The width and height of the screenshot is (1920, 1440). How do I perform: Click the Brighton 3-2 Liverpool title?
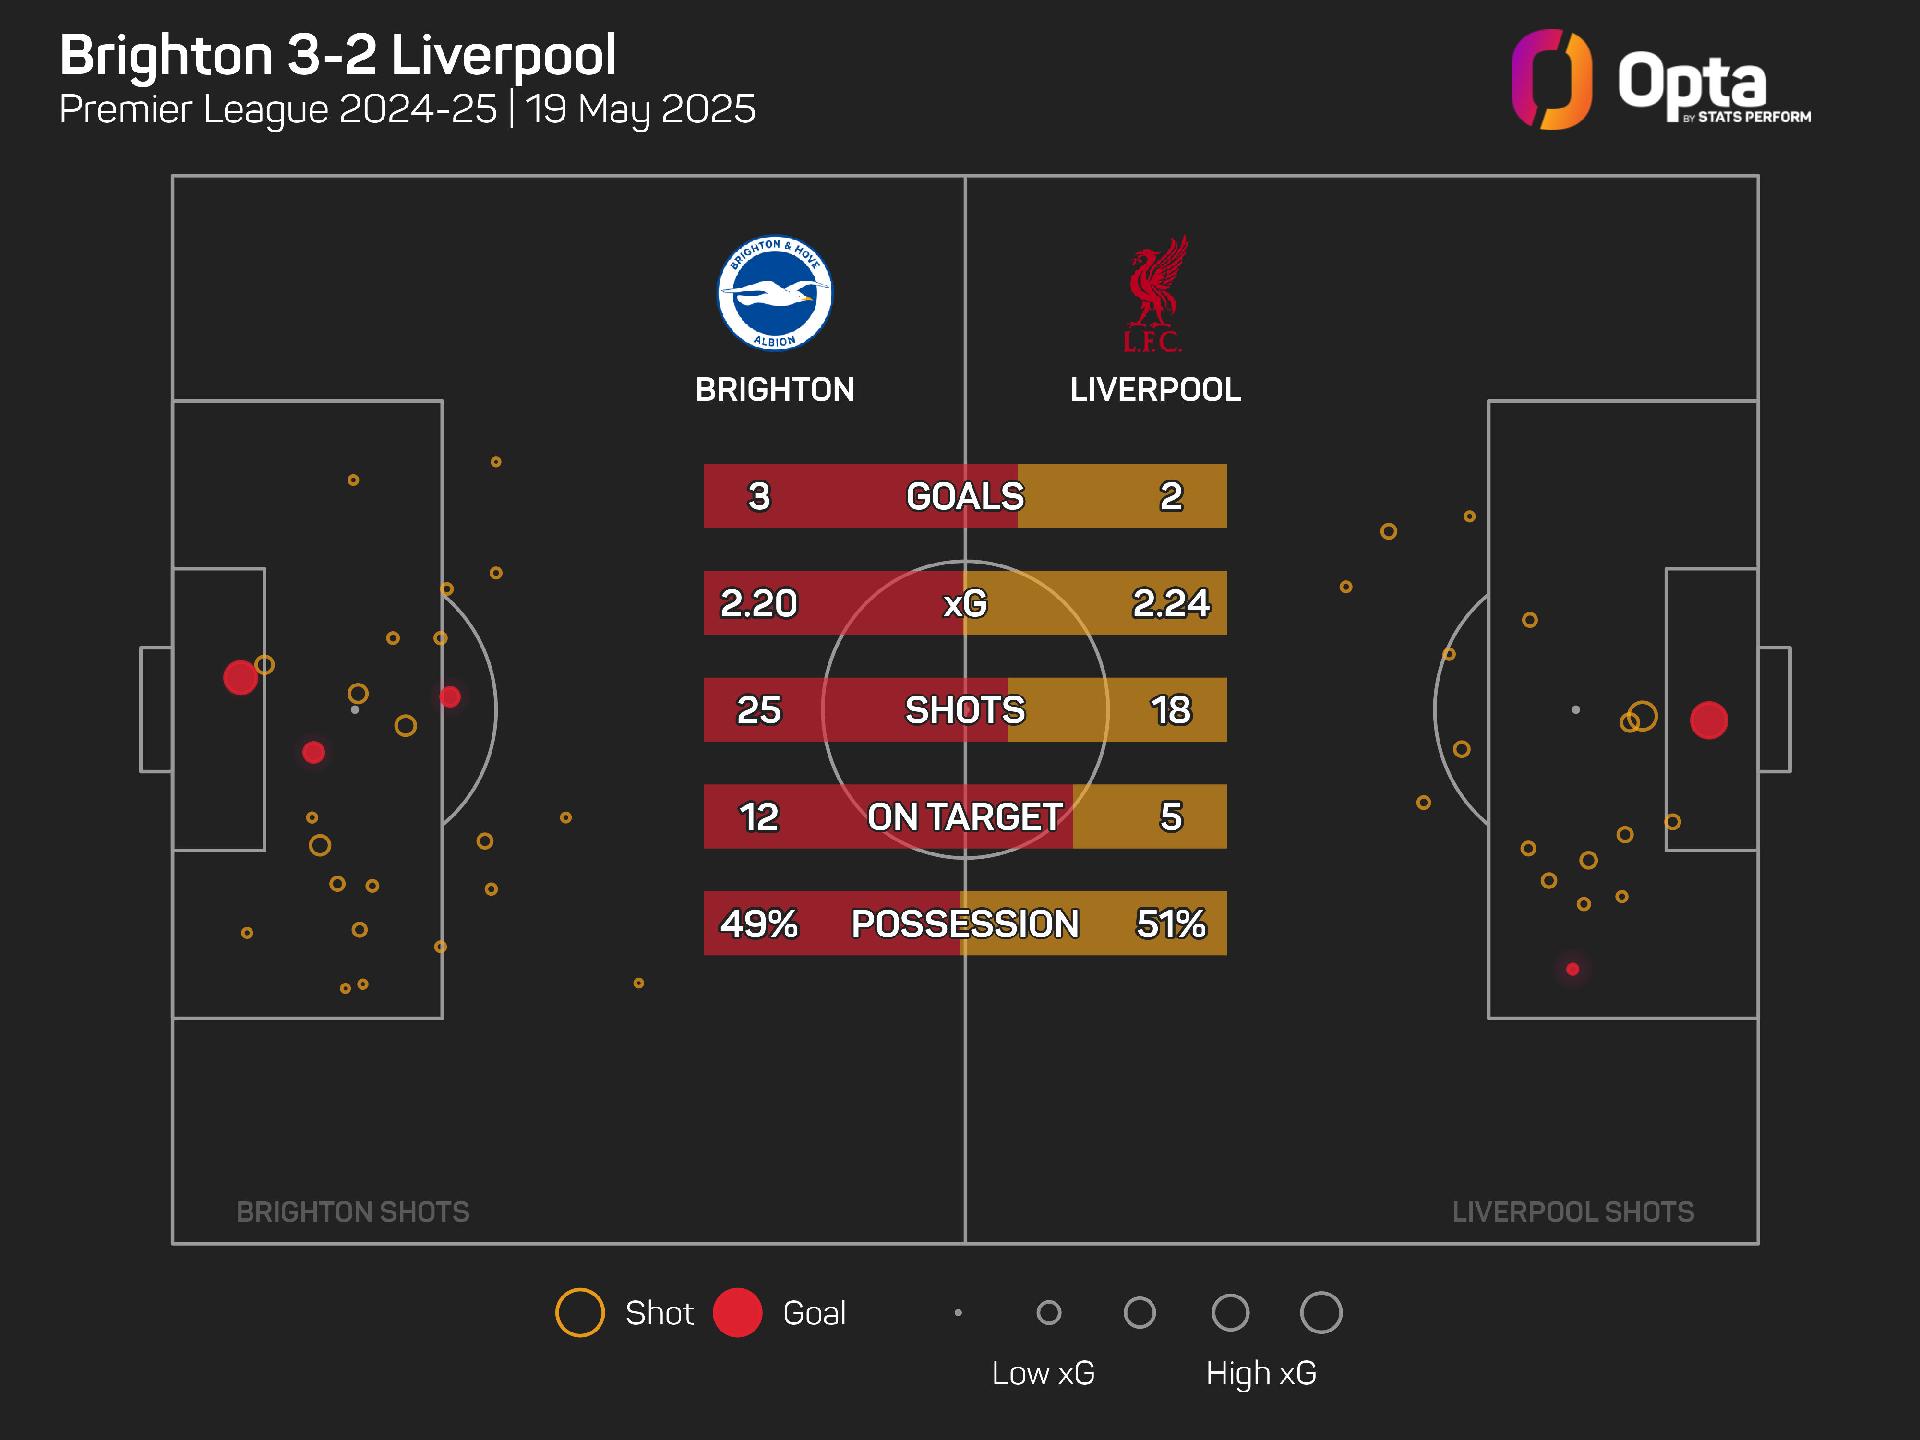(x=338, y=55)
